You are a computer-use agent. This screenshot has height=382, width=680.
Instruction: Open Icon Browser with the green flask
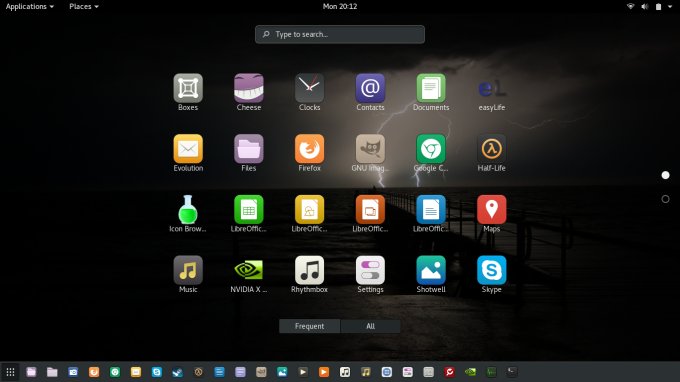point(188,210)
